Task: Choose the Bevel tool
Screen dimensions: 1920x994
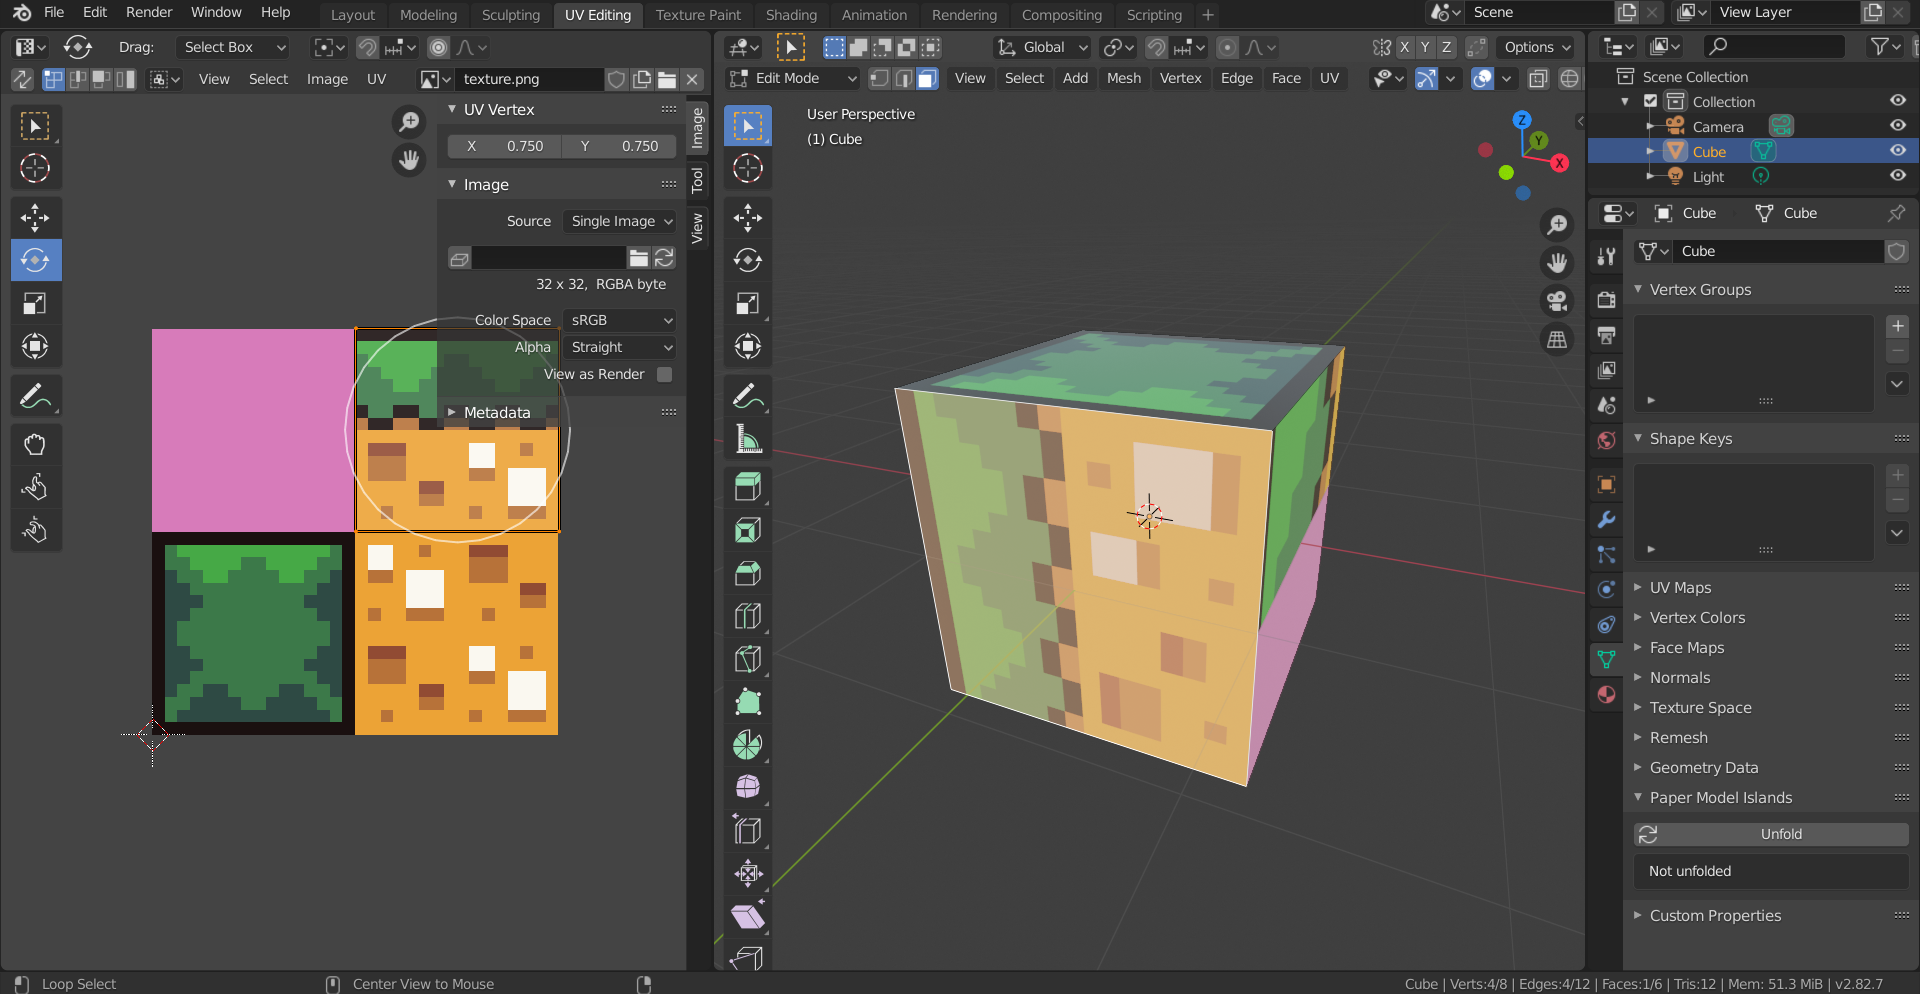Action: 748,574
